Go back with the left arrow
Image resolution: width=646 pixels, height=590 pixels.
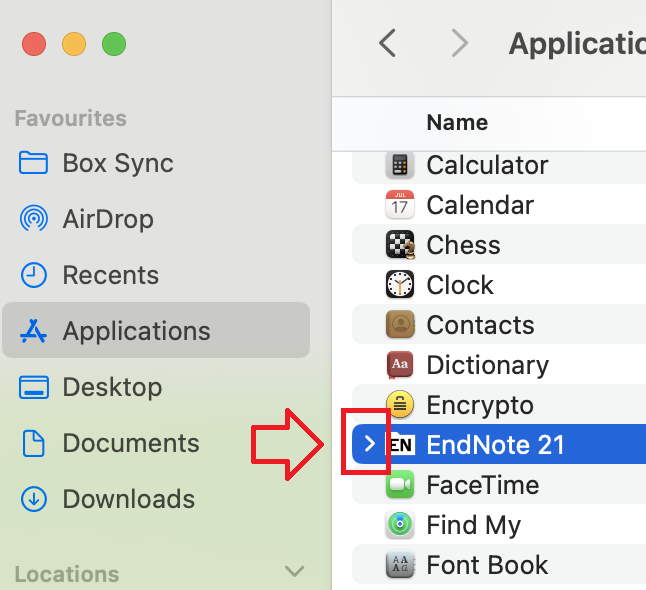(388, 43)
